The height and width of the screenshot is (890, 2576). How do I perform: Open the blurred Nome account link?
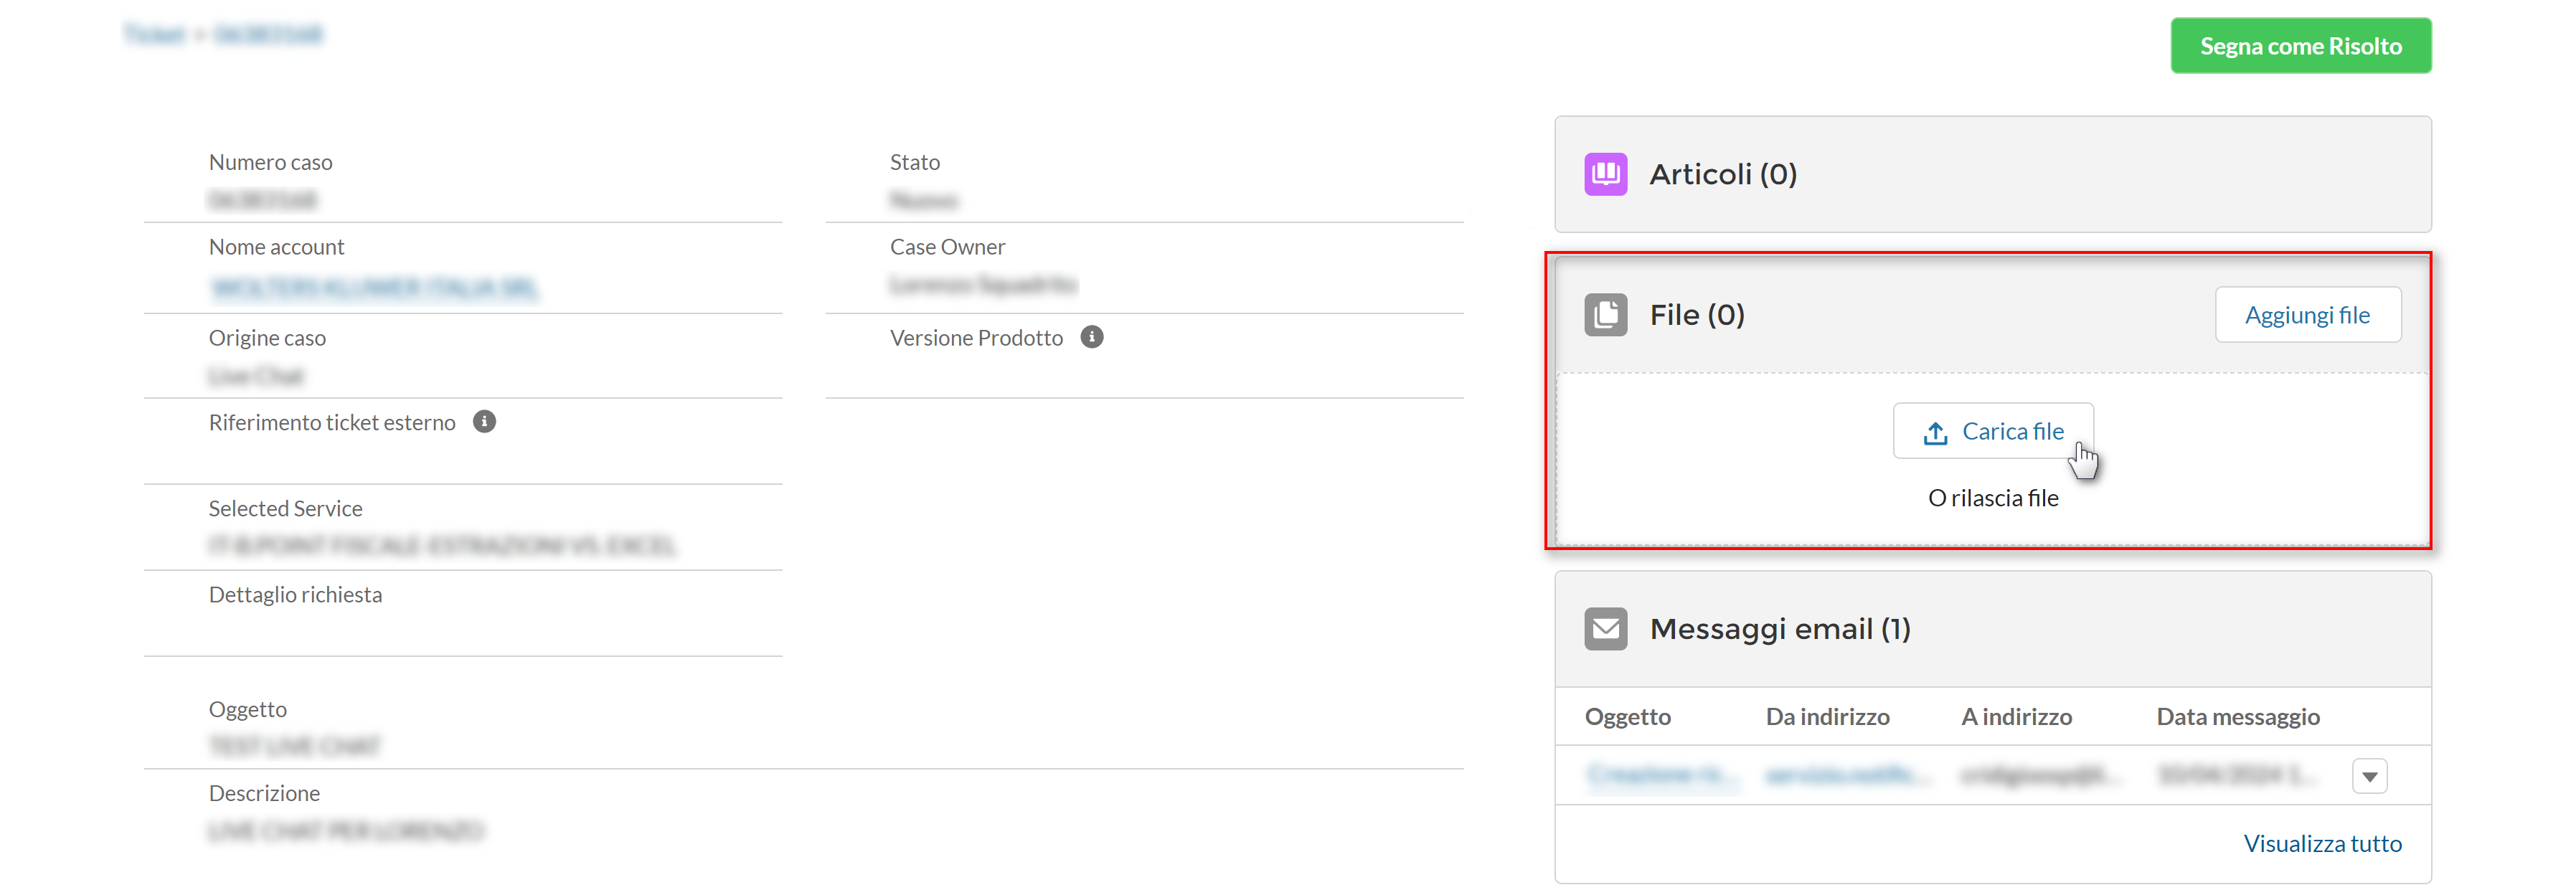point(375,288)
